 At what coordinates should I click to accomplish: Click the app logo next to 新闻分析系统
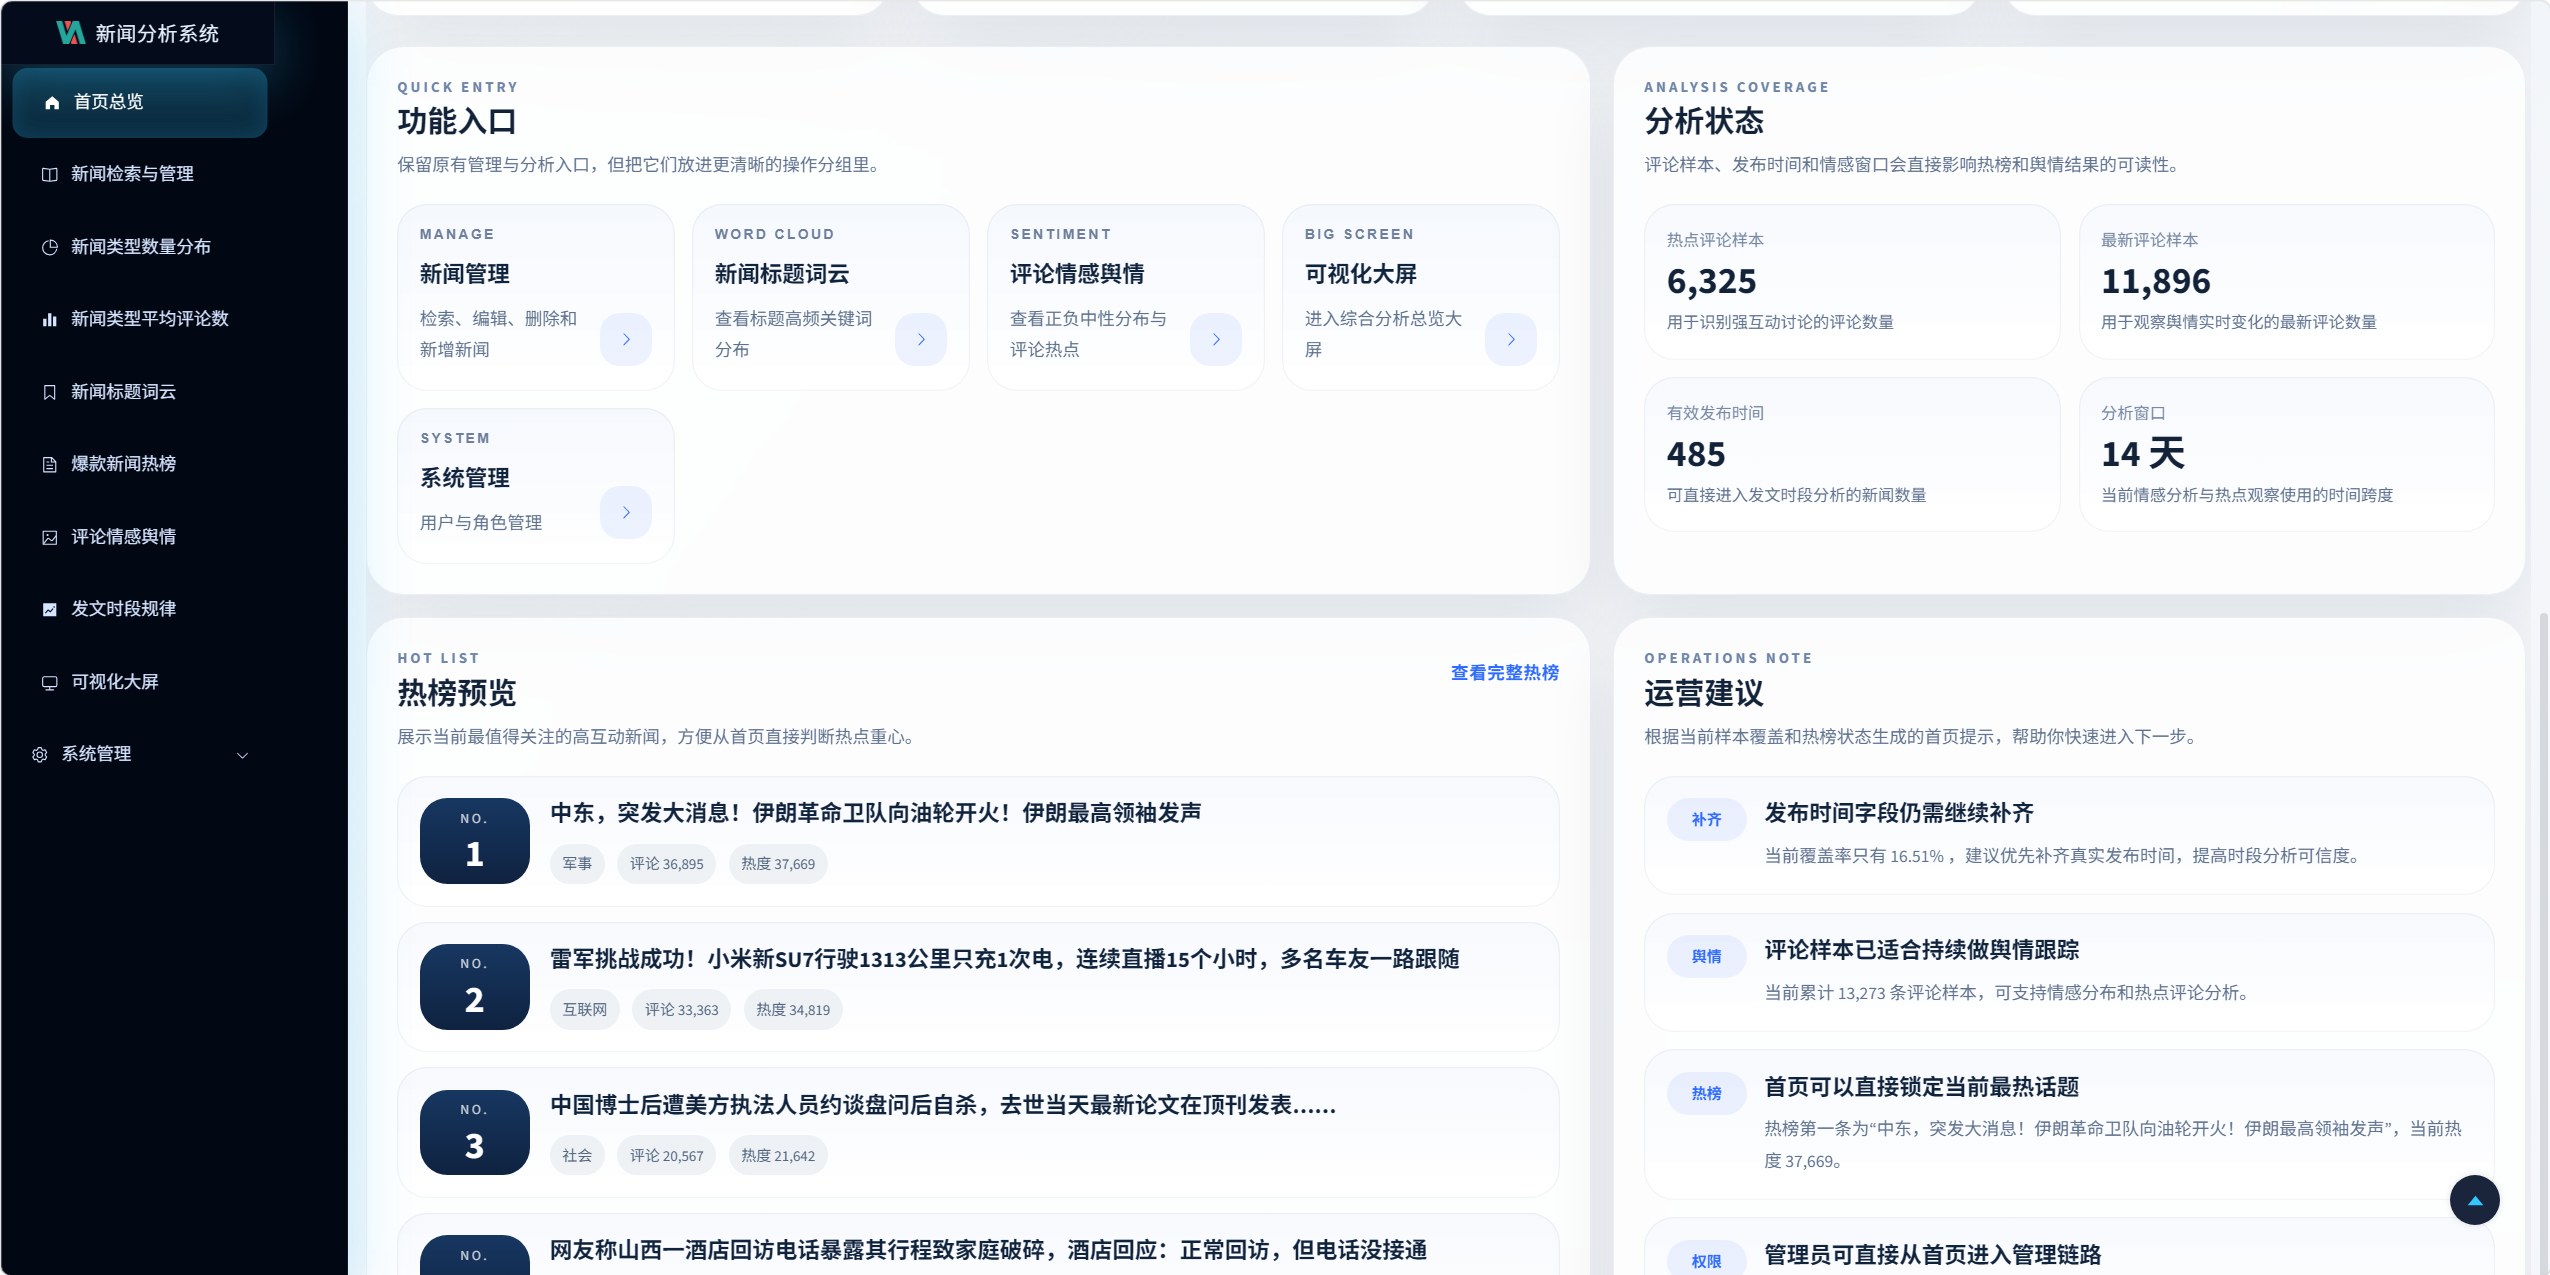pyautogui.click(x=70, y=33)
